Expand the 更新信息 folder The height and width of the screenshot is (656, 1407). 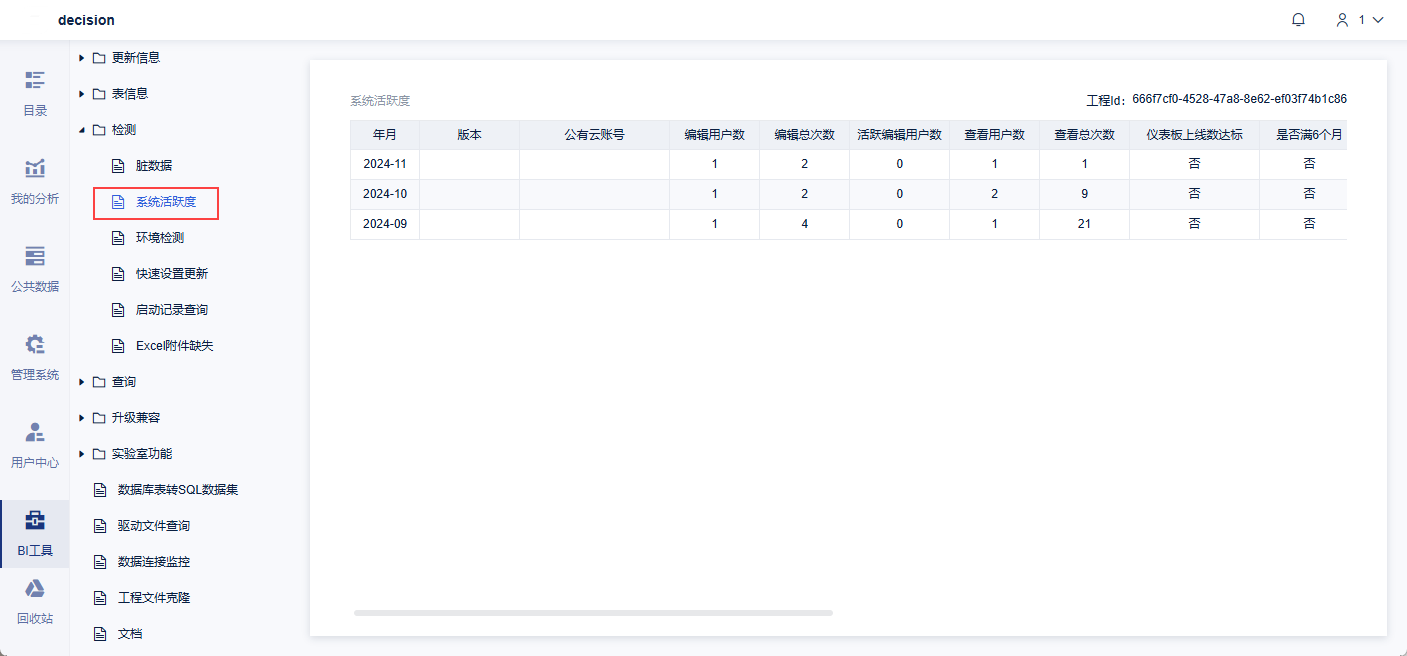click(x=82, y=58)
